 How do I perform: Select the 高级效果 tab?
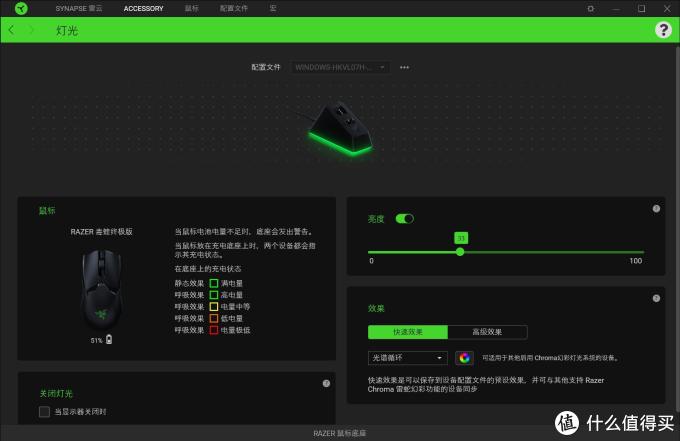487,332
